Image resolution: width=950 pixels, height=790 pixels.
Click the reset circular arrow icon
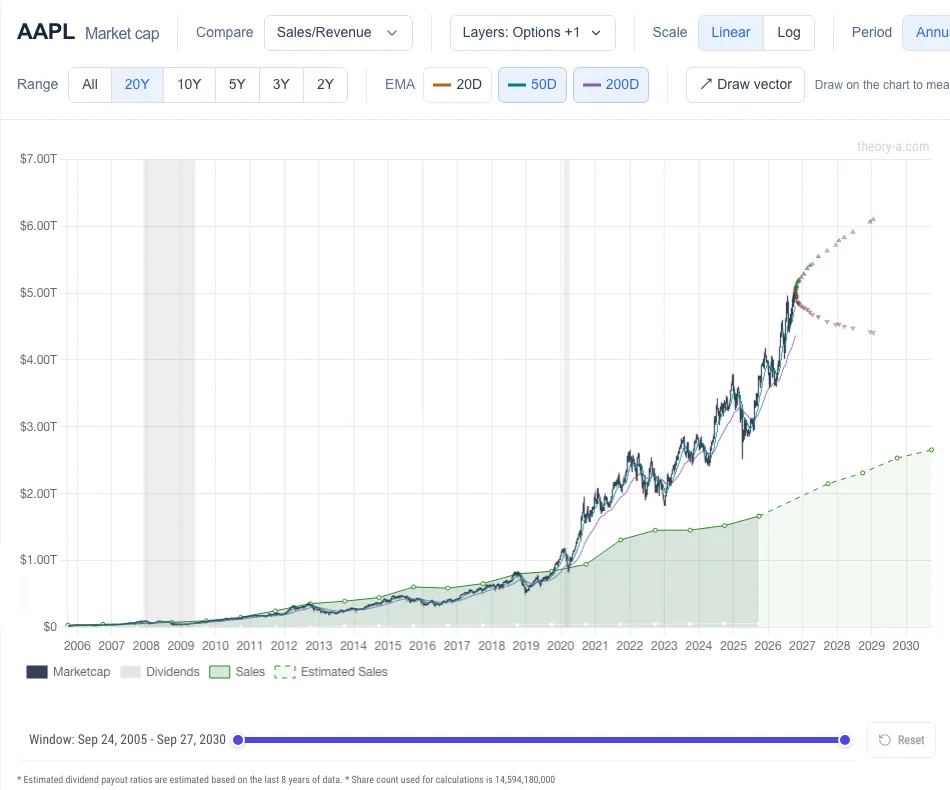tap(885, 740)
